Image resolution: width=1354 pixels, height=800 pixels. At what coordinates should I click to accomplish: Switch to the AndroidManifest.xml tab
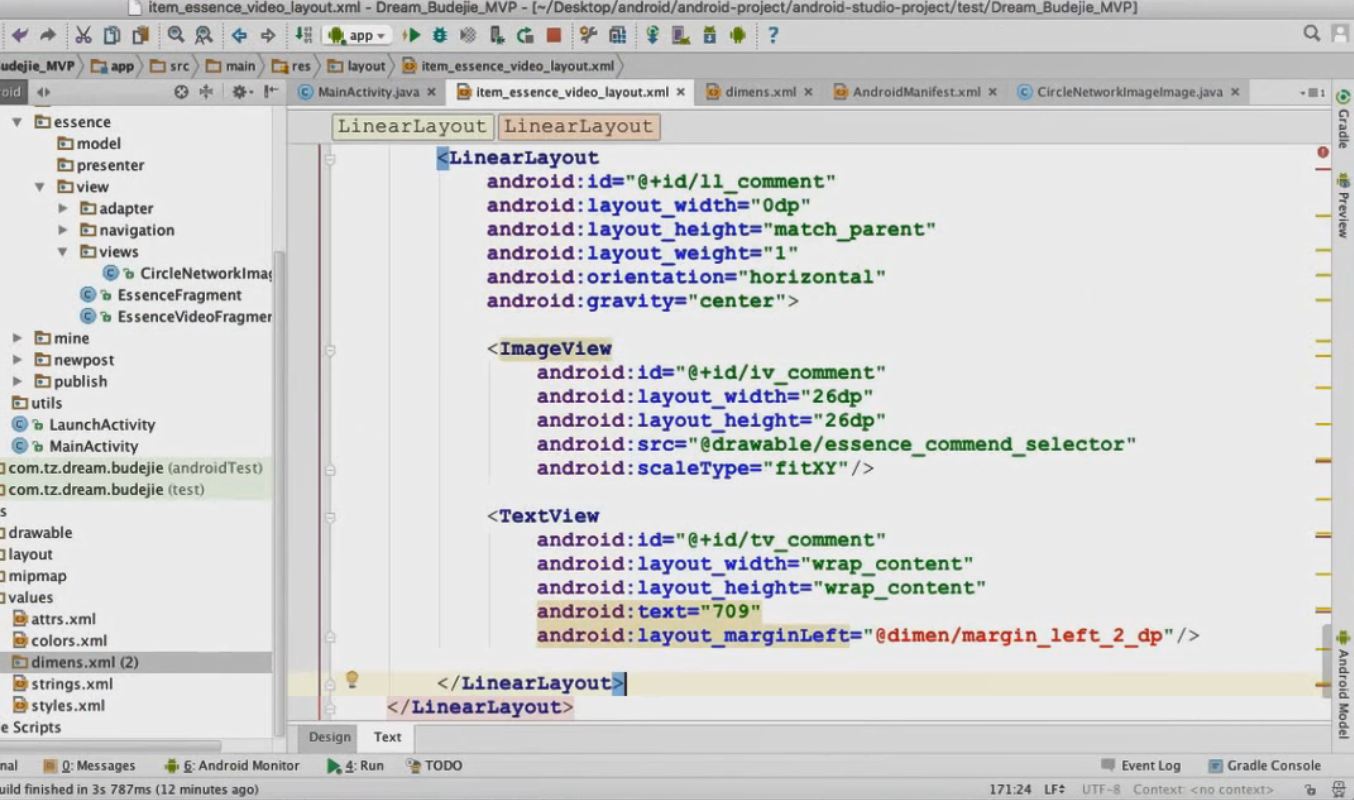[x=916, y=92]
